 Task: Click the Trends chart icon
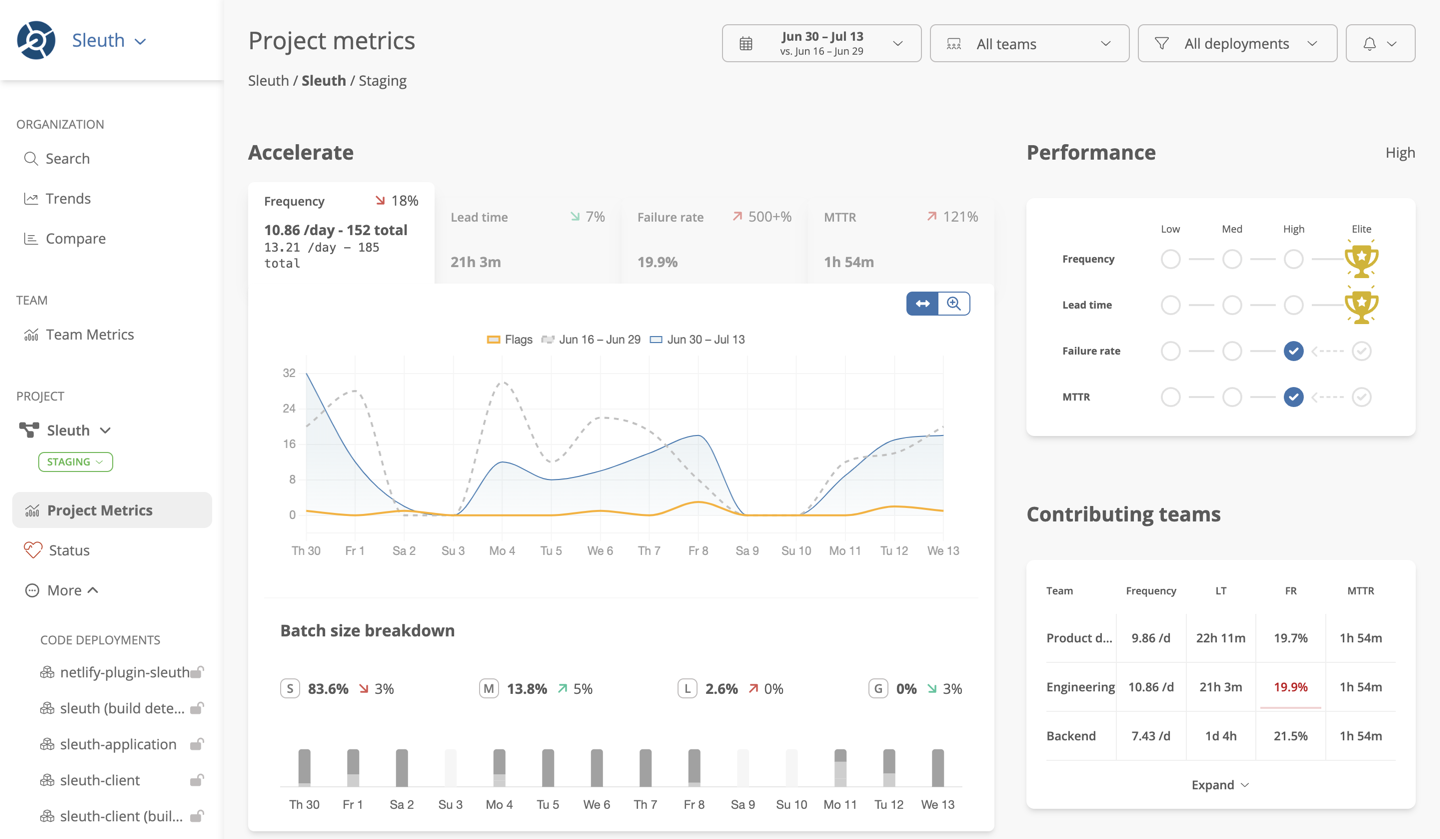[31, 198]
